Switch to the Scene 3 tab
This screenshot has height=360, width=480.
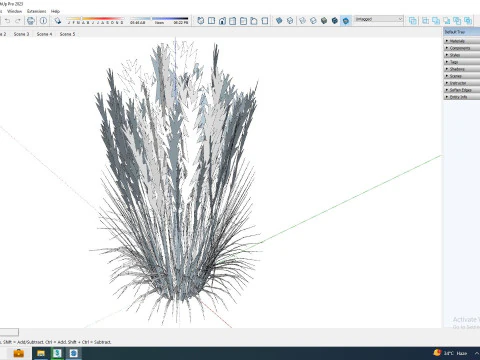click(x=21, y=34)
